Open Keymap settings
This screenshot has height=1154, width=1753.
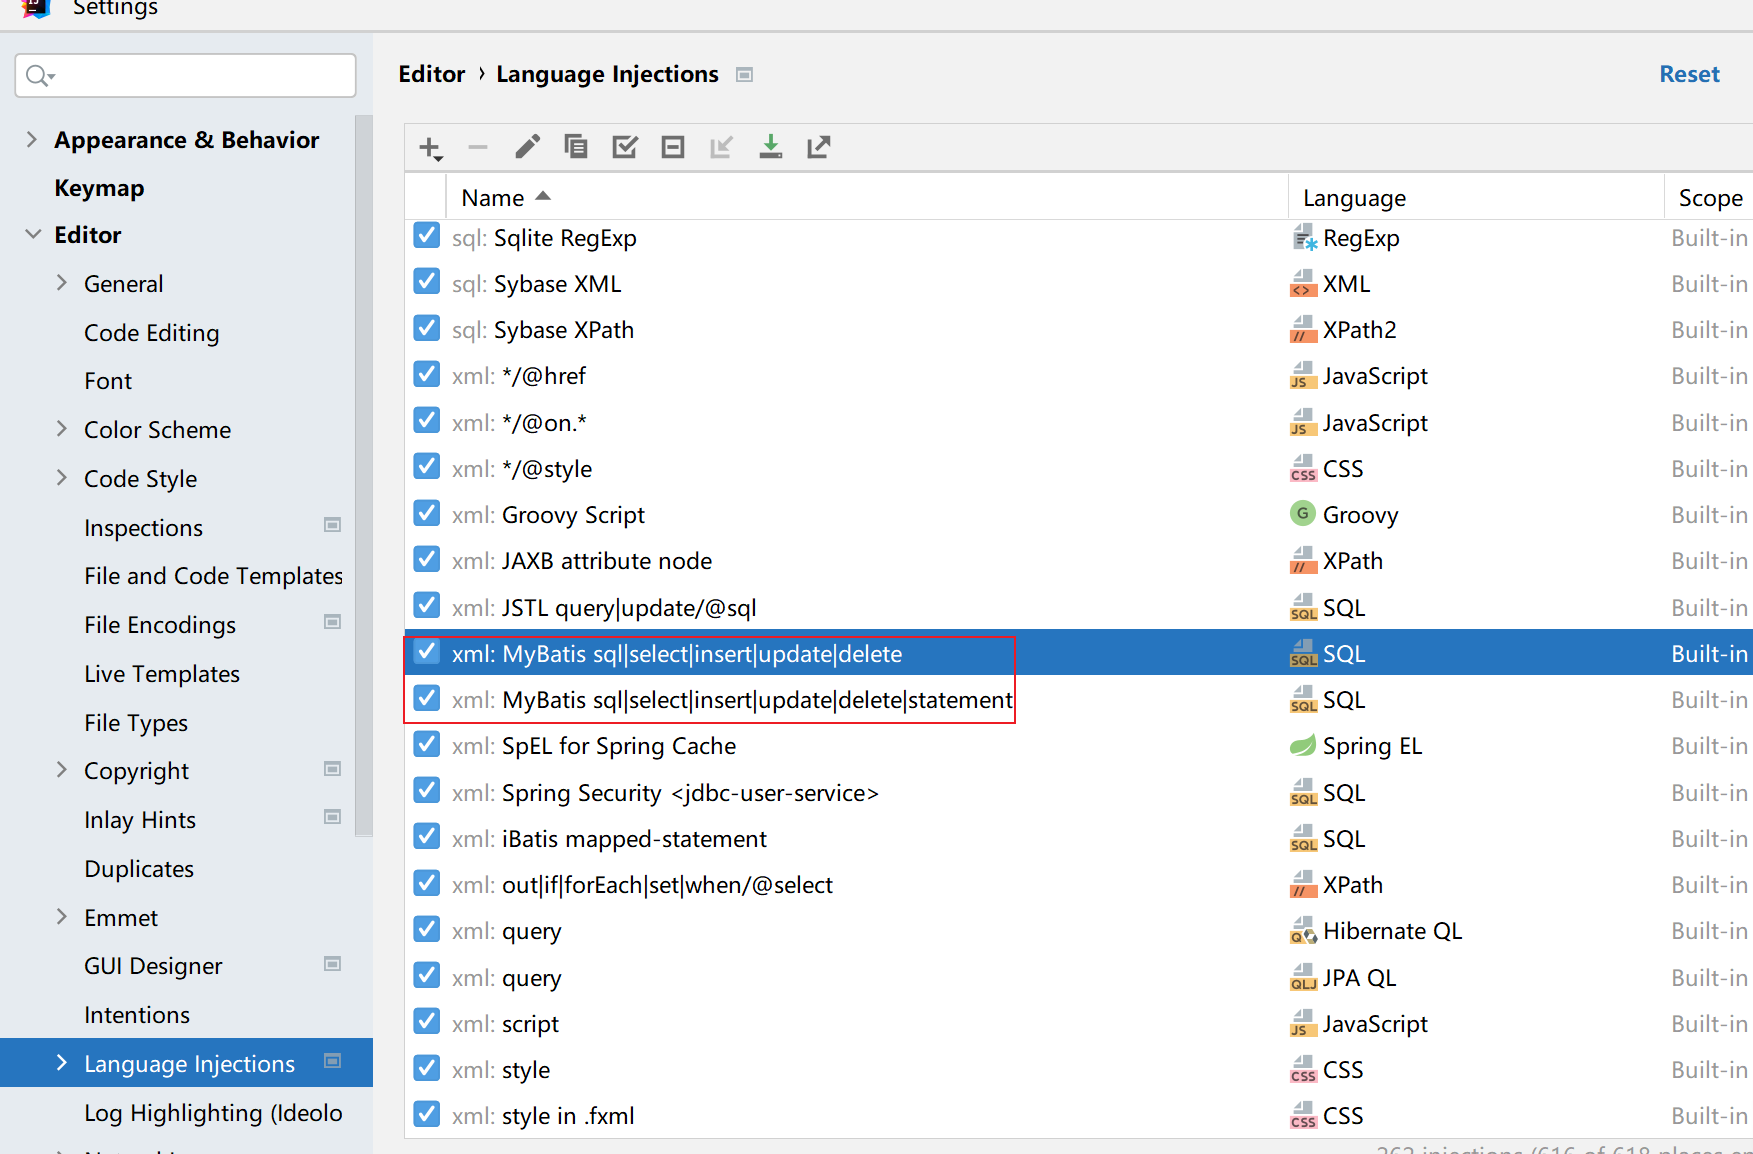(99, 188)
